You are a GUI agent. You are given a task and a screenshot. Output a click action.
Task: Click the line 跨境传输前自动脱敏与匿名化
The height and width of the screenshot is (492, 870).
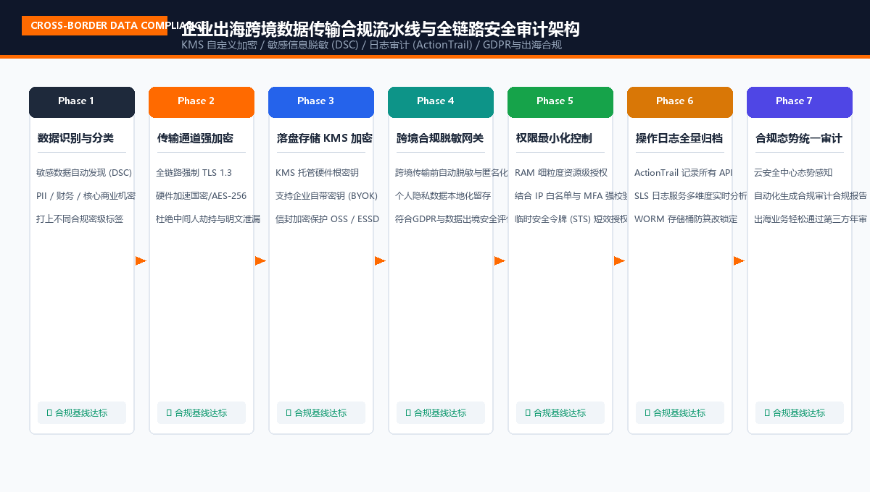coord(451,173)
